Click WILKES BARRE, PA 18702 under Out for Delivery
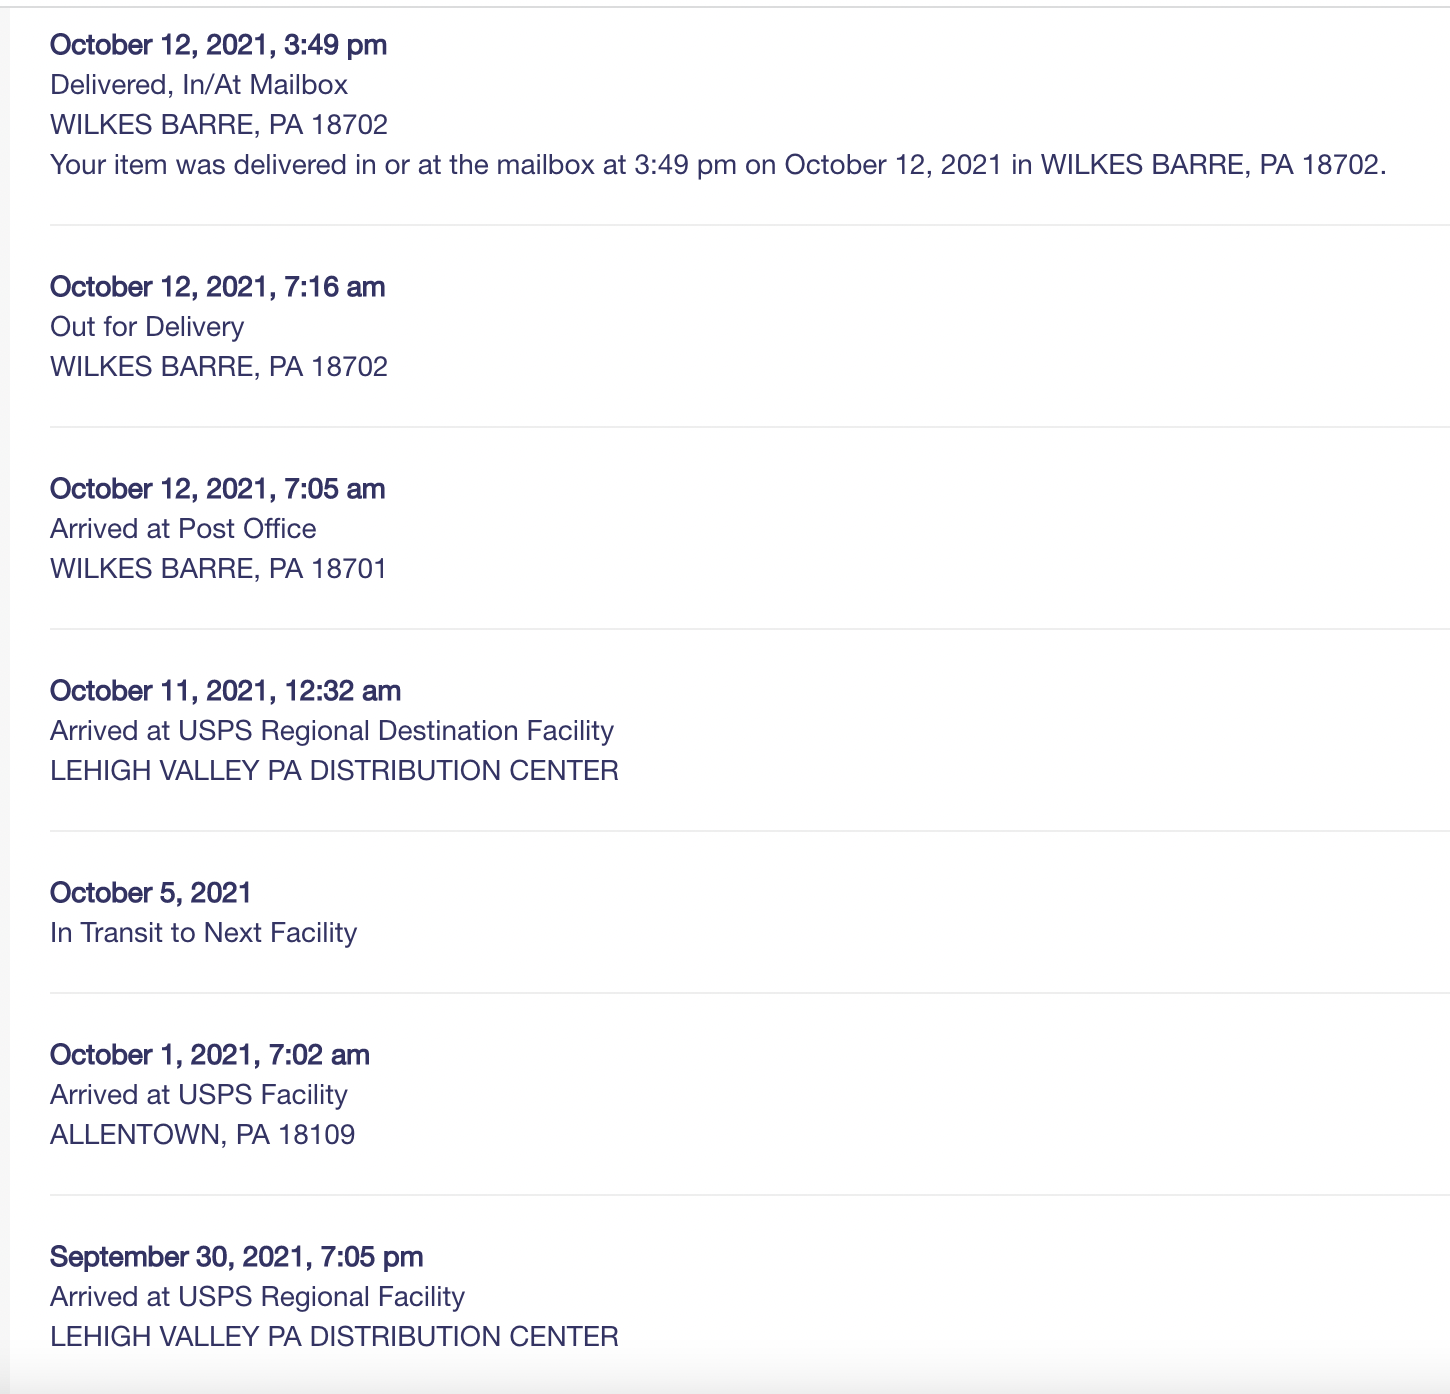The width and height of the screenshot is (1450, 1394). pyautogui.click(x=219, y=367)
